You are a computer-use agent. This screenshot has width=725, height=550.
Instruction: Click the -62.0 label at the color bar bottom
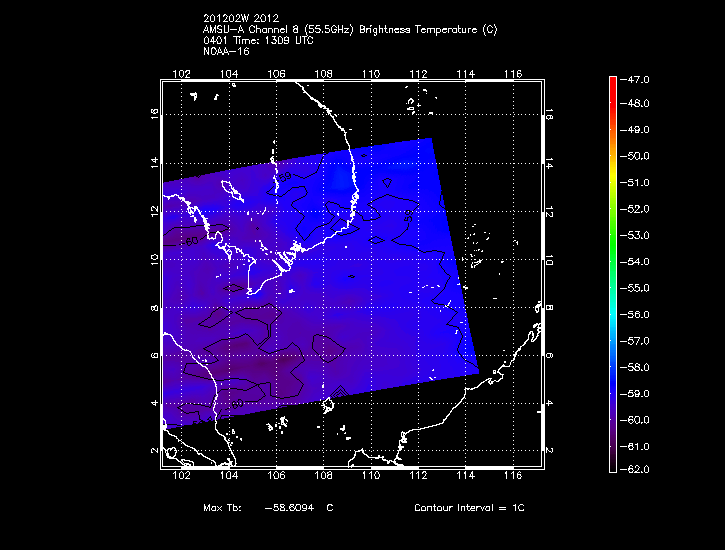[635, 470]
